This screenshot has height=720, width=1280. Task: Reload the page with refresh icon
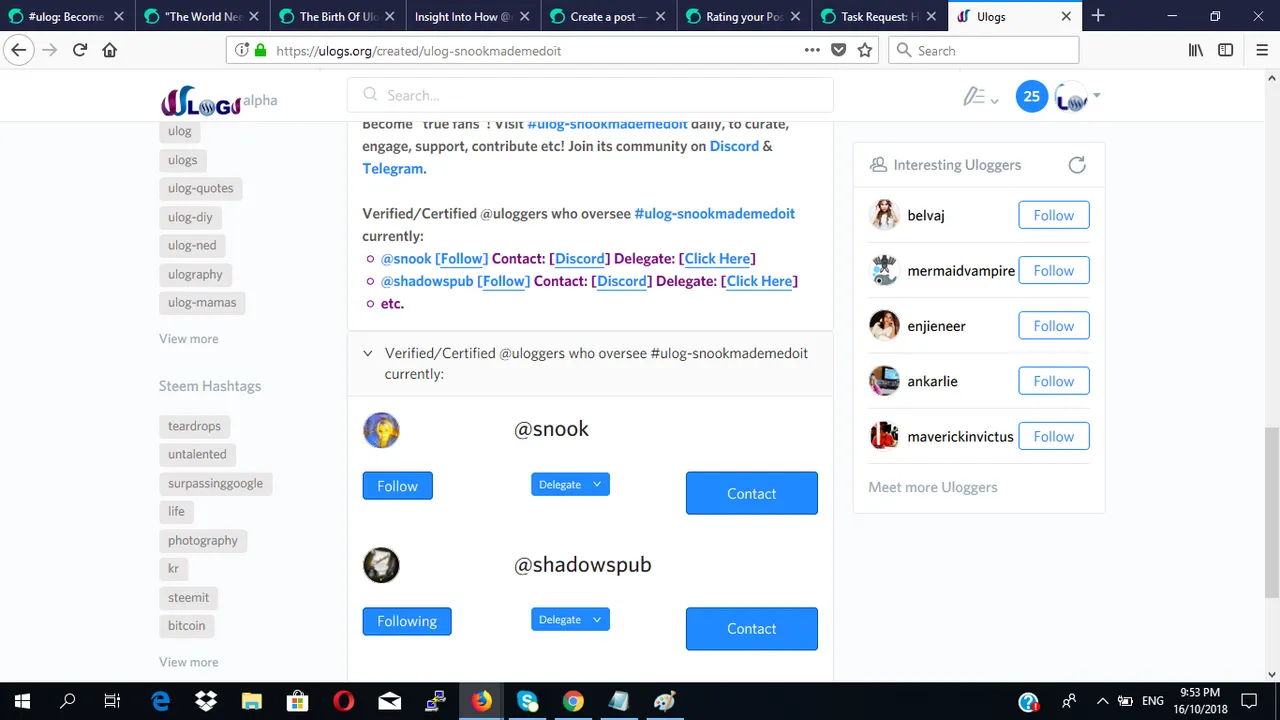(80, 50)
